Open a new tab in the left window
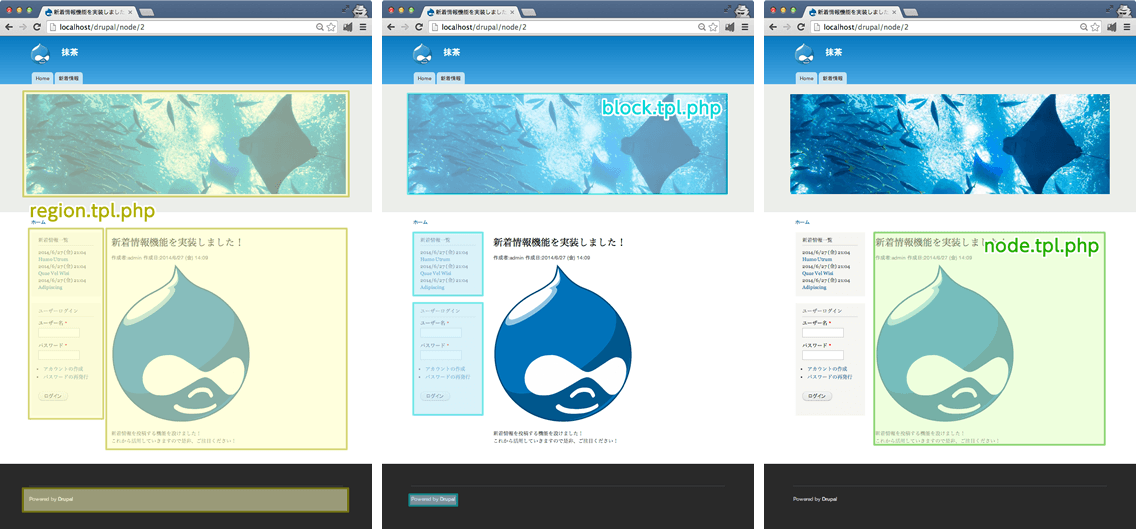 pyautogui.click(x=146, y=12)
